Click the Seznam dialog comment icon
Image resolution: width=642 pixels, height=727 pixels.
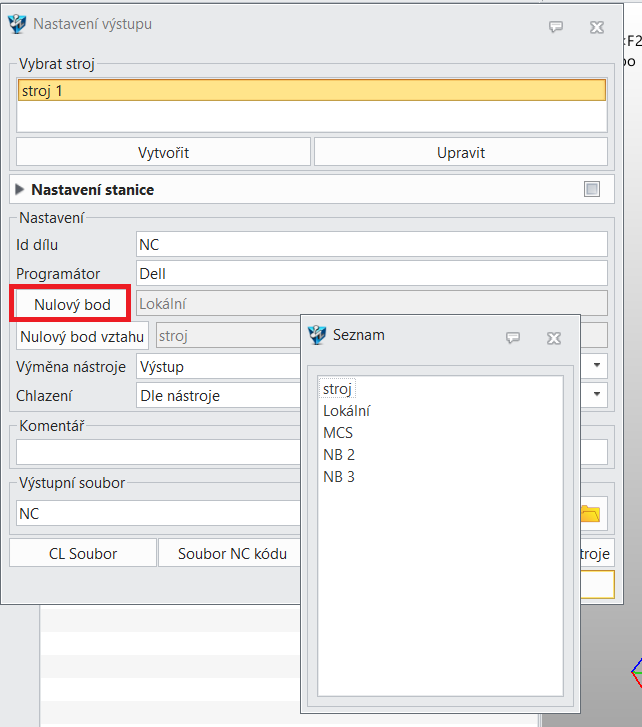[x=513, y=338]
